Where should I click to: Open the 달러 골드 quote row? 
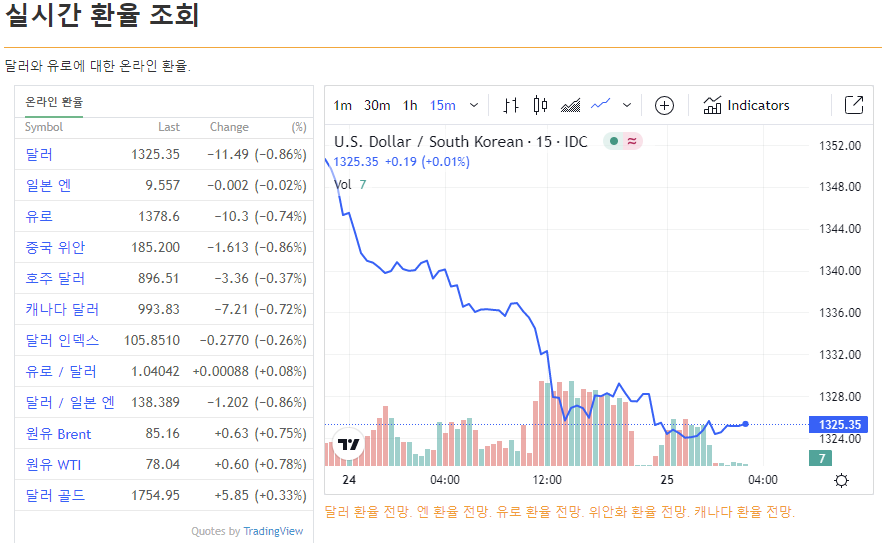click(x=164, y=495)
